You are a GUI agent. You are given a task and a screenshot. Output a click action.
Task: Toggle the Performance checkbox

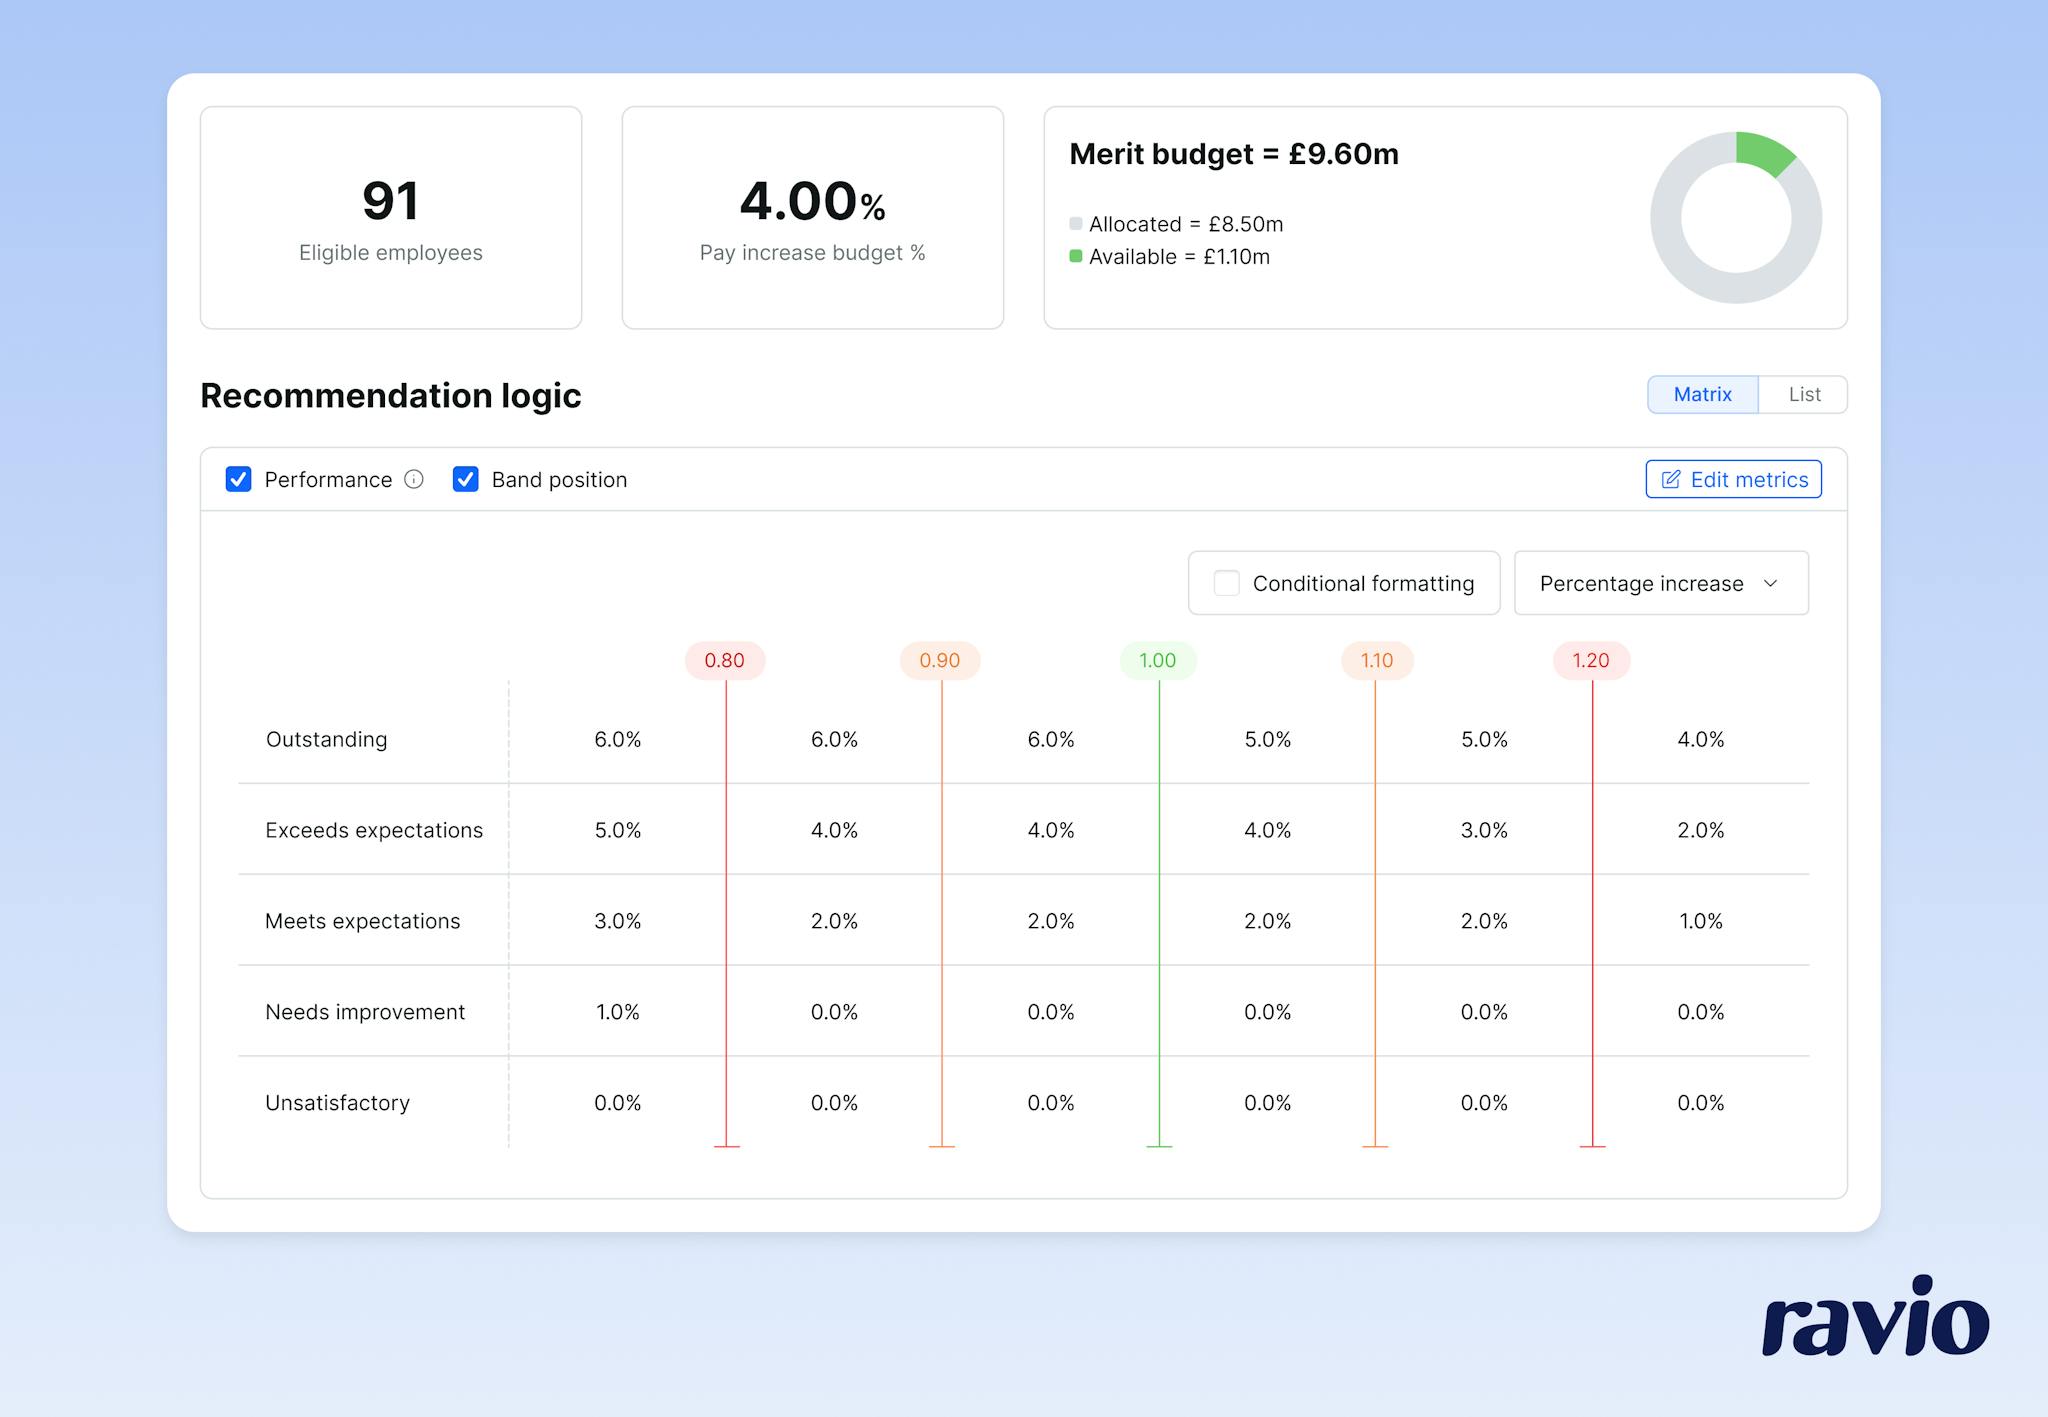pos(238,480)
